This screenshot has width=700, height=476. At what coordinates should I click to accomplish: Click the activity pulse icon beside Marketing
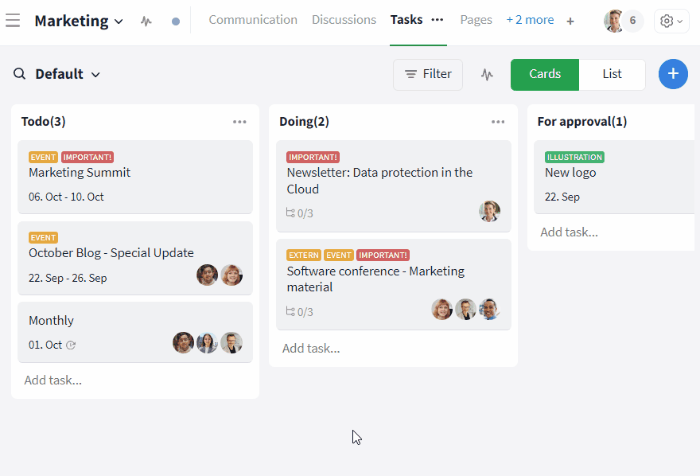pyautogui.click(x=146, y=20)
